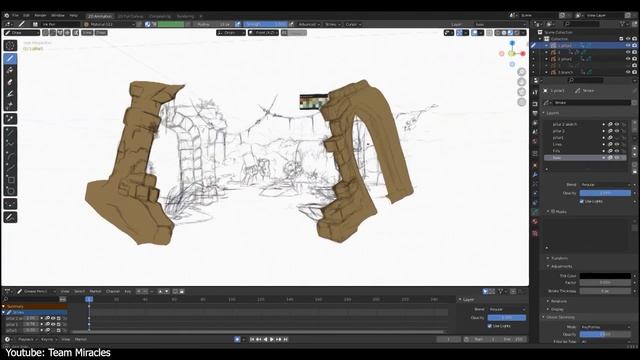Toggle visibility eye of 3 branch object
The width and height of the screenshot is (640, 360).
pyautogui.click(x=628, y=72)
